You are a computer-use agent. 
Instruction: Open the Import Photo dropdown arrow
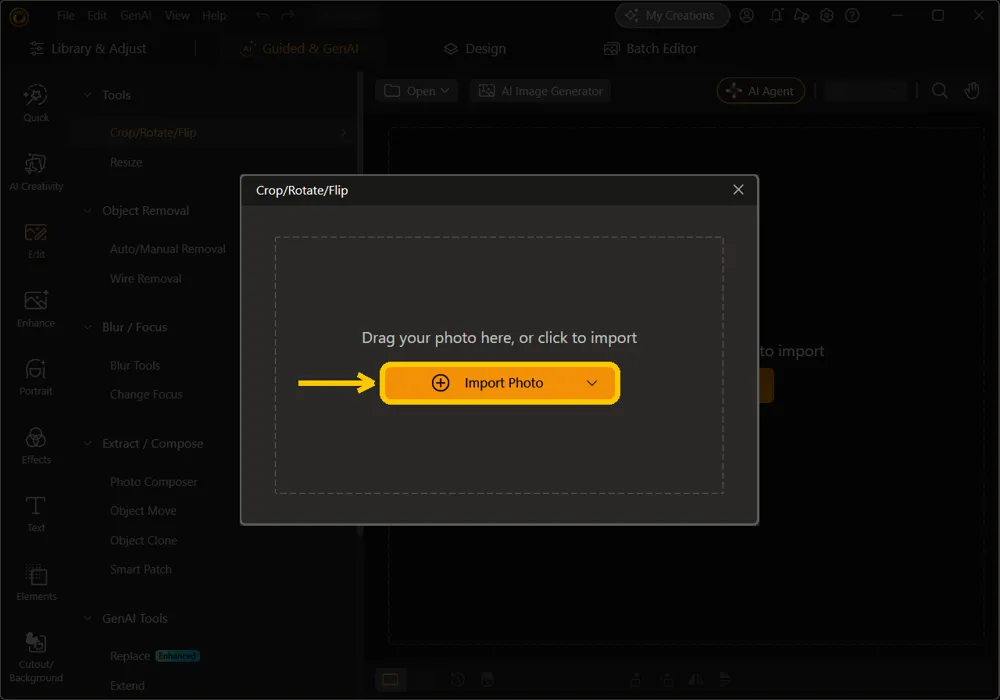coord(592,383)
